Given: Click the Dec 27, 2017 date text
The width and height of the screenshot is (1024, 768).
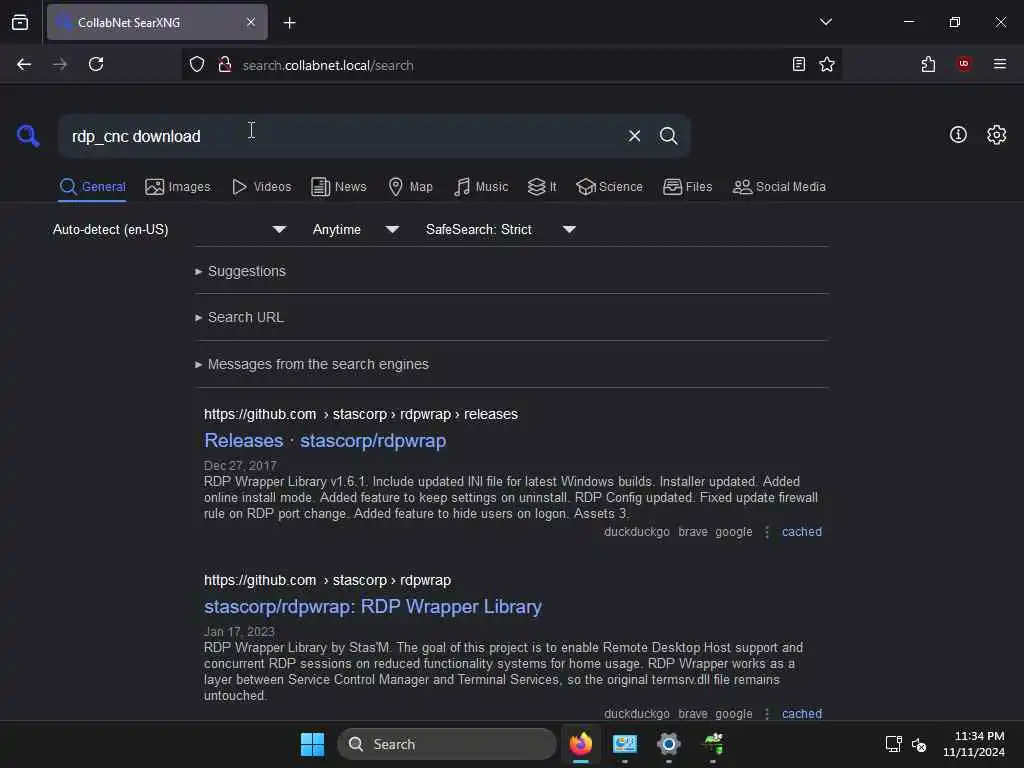Looking at the screenshot, I should click(240, 466).
